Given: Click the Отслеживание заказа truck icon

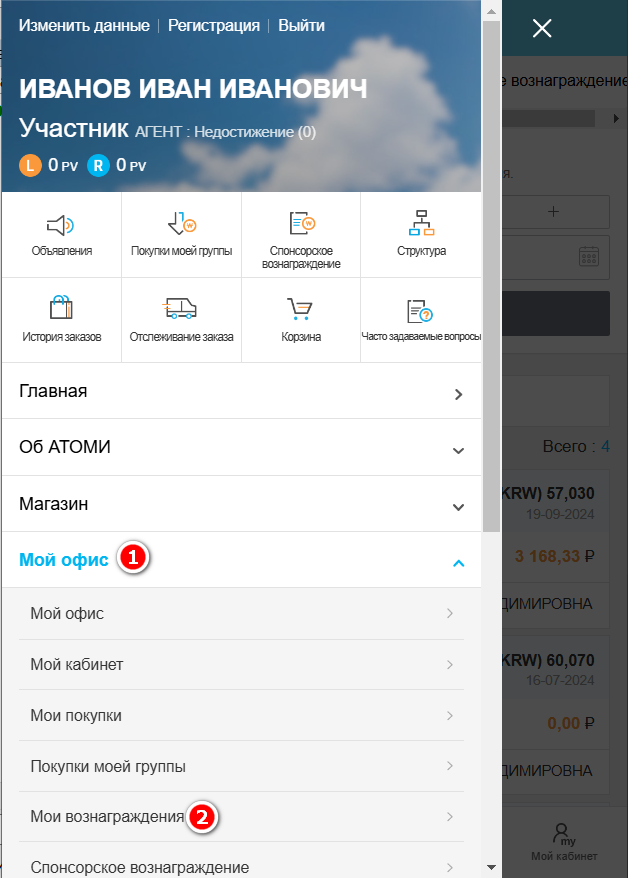Looking at the screenshot, I should (x=181, y=309).
